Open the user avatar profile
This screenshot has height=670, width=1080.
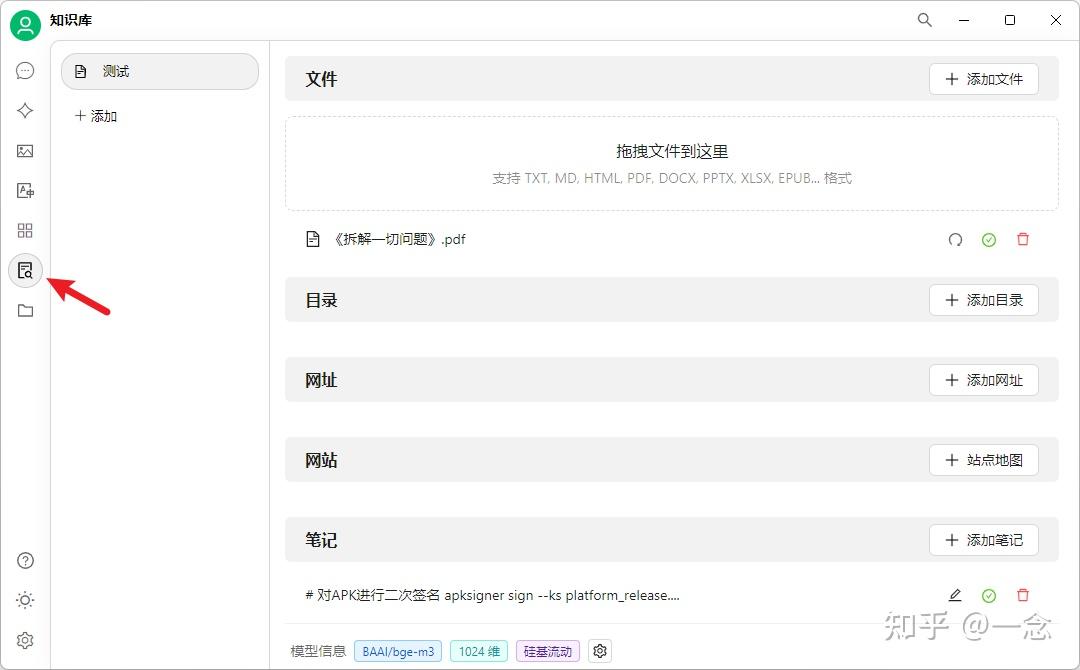pyautogui.click(x=25, y=25)
